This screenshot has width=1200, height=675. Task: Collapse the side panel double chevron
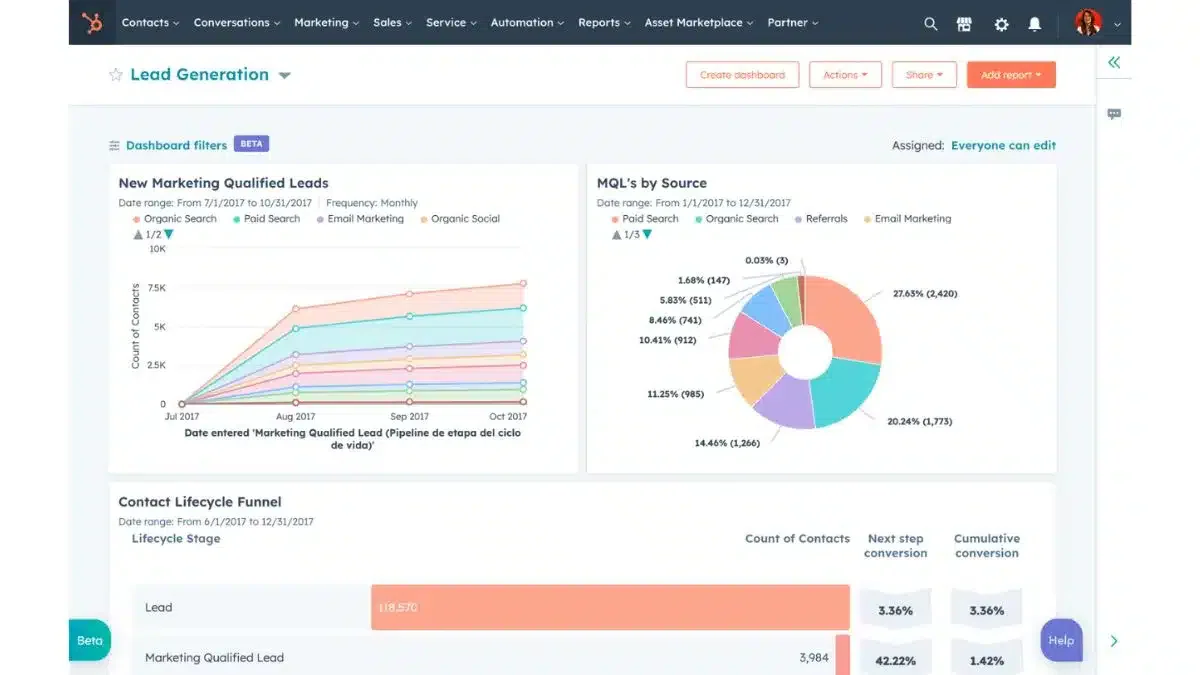tap(1114, 62)
